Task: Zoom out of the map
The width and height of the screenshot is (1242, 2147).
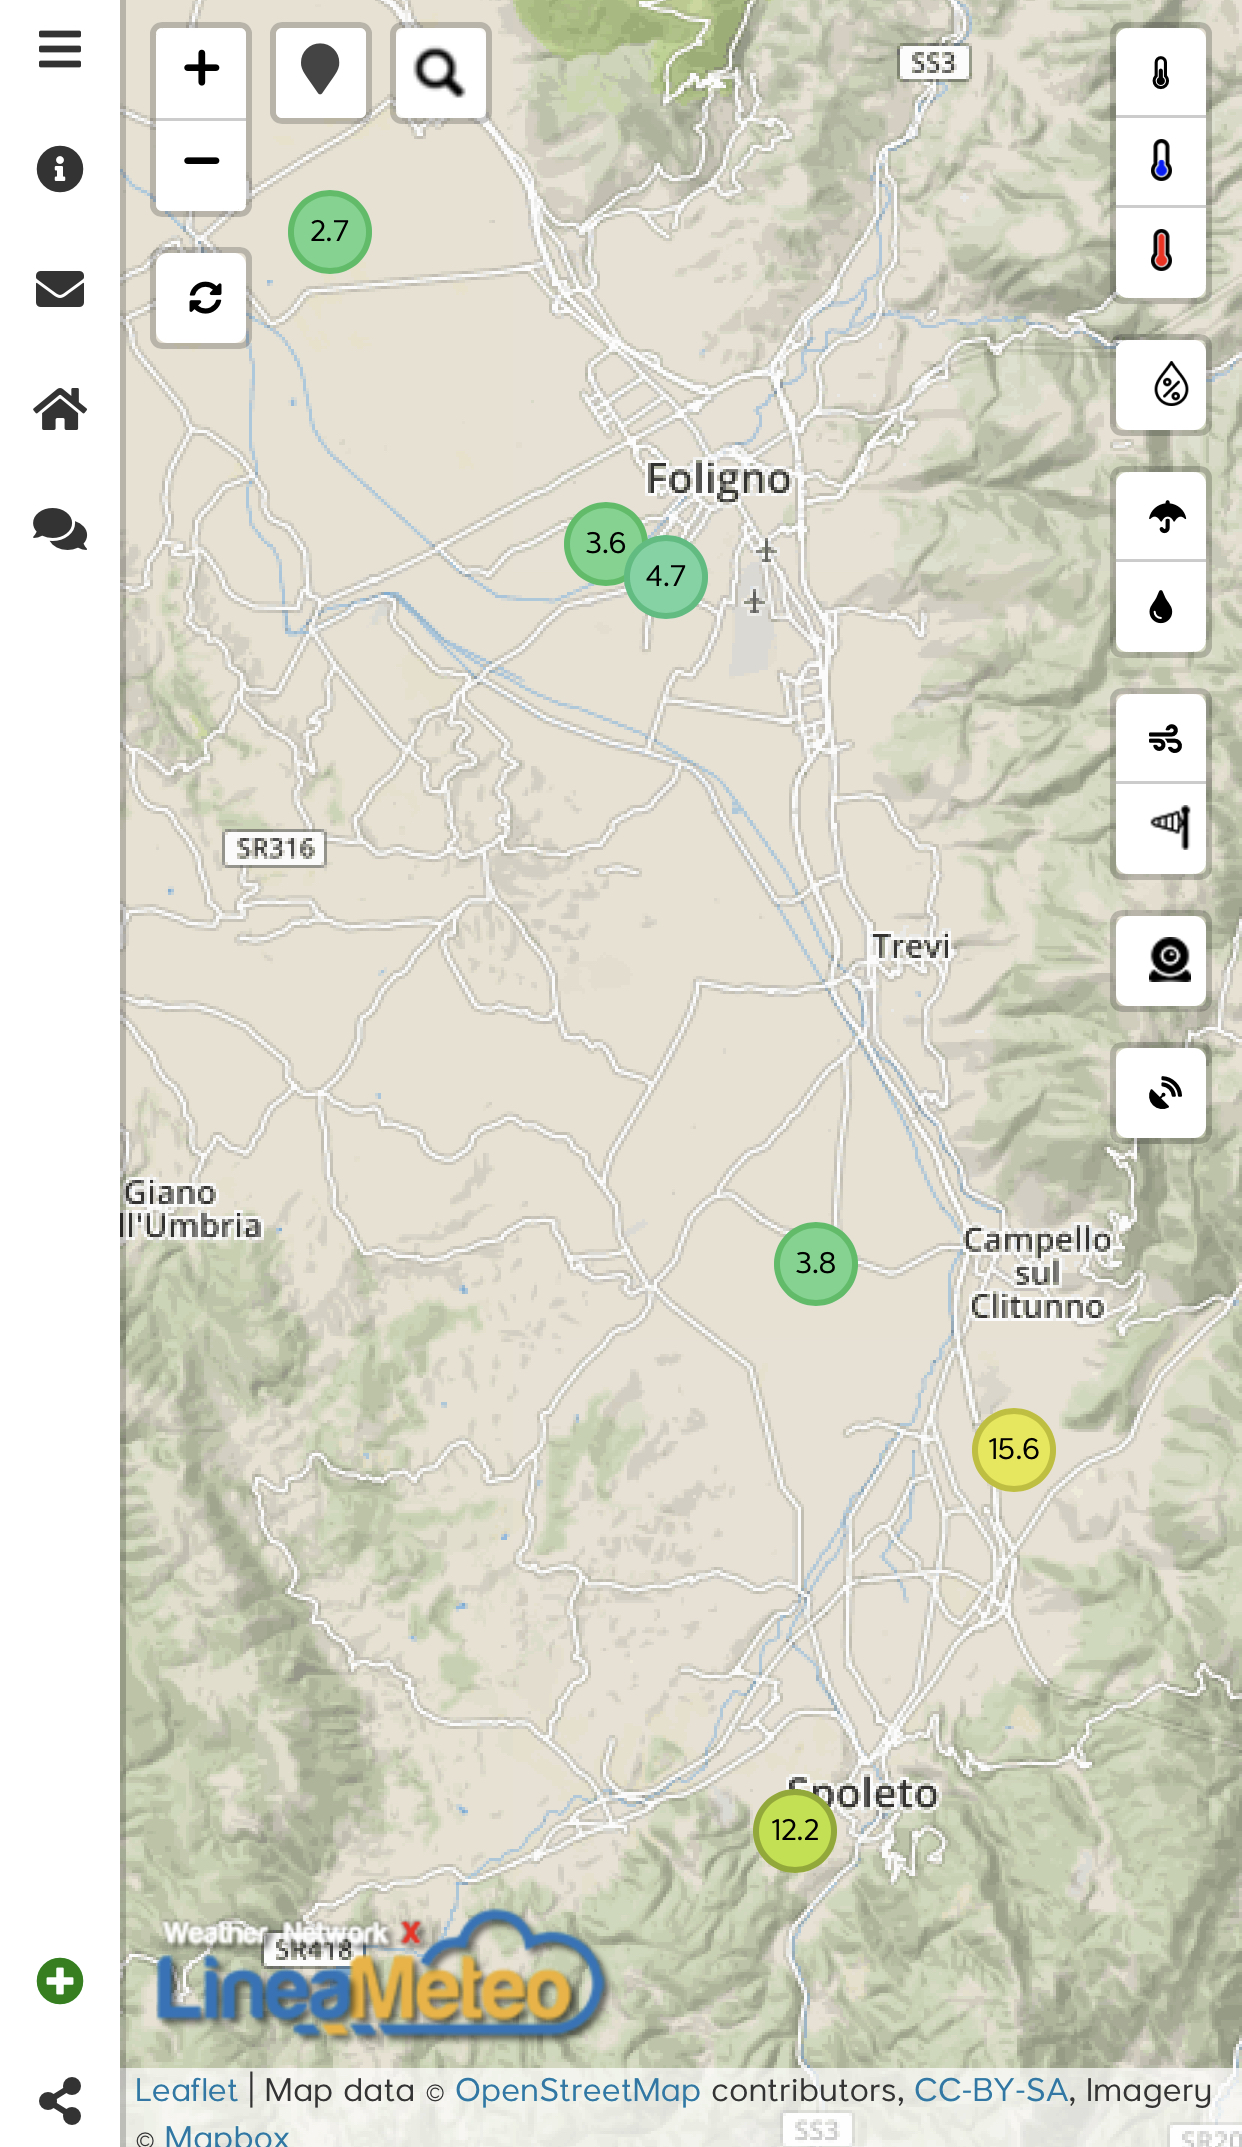Action: coord(201,163)
